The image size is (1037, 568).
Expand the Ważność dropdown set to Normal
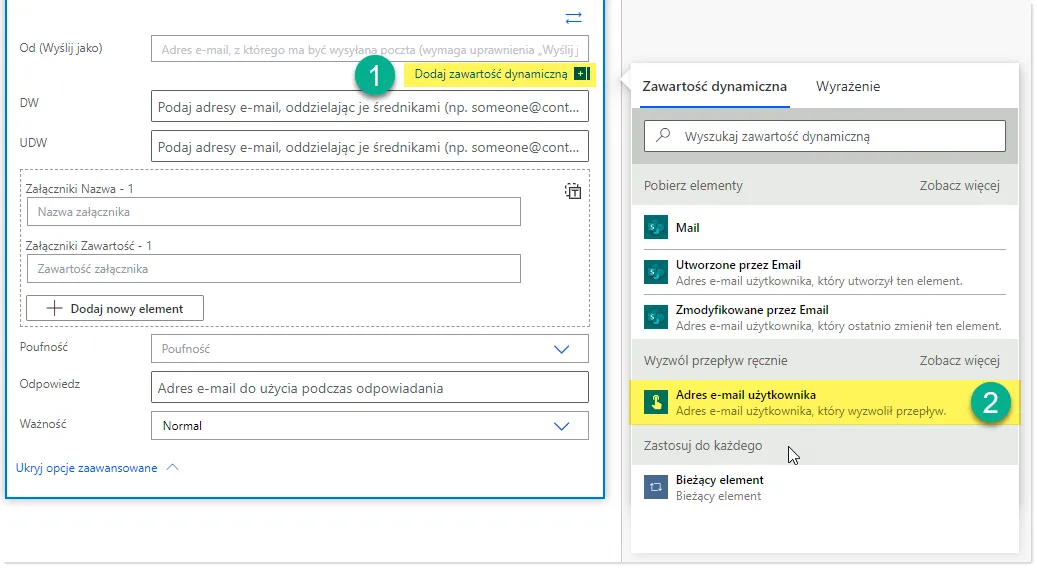(369, 425)
